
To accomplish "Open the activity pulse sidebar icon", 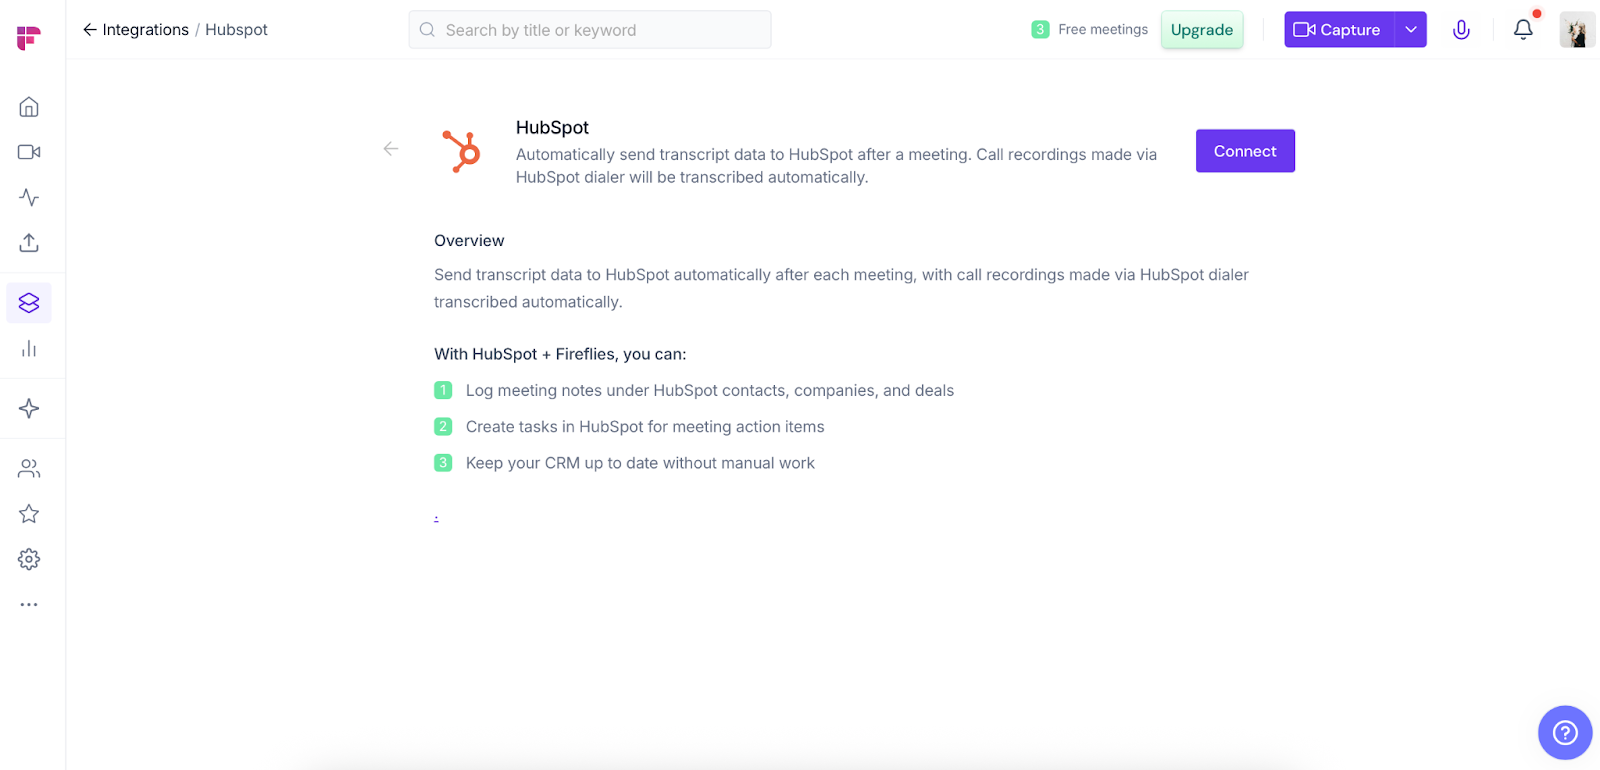I will coord(29,197).
